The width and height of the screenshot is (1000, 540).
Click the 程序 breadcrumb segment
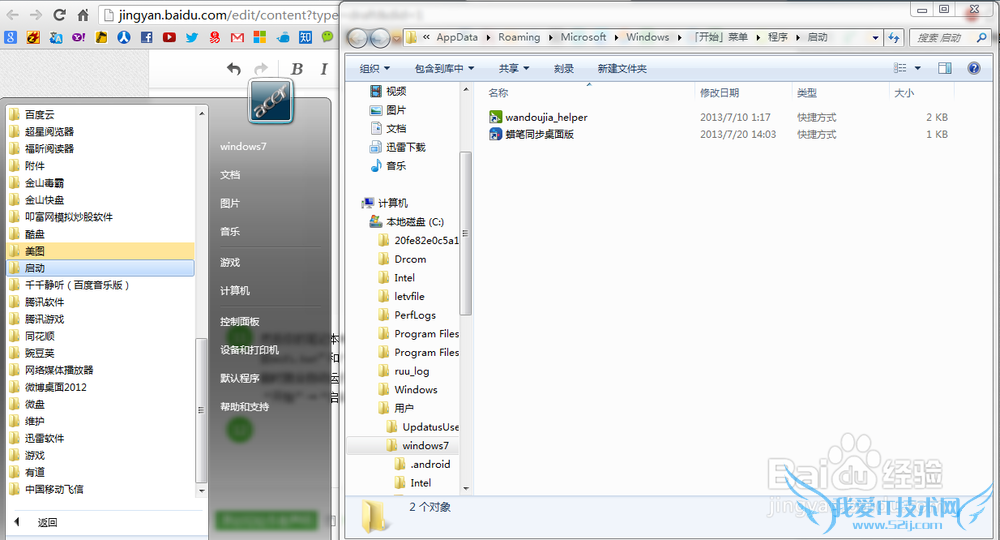point(777,37)
